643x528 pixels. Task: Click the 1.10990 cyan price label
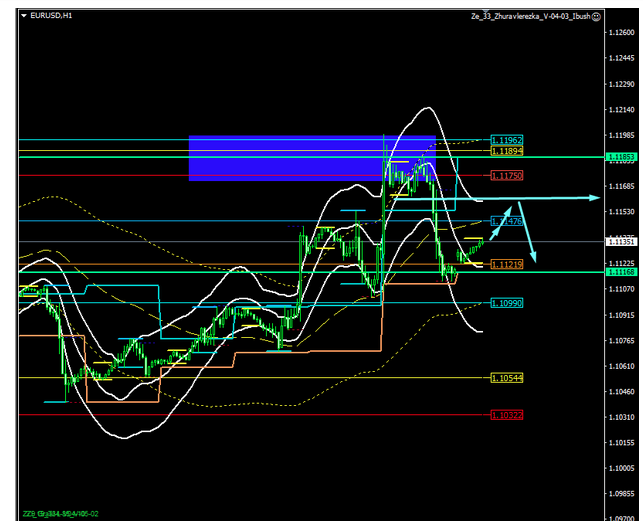[x=507, y=302]
